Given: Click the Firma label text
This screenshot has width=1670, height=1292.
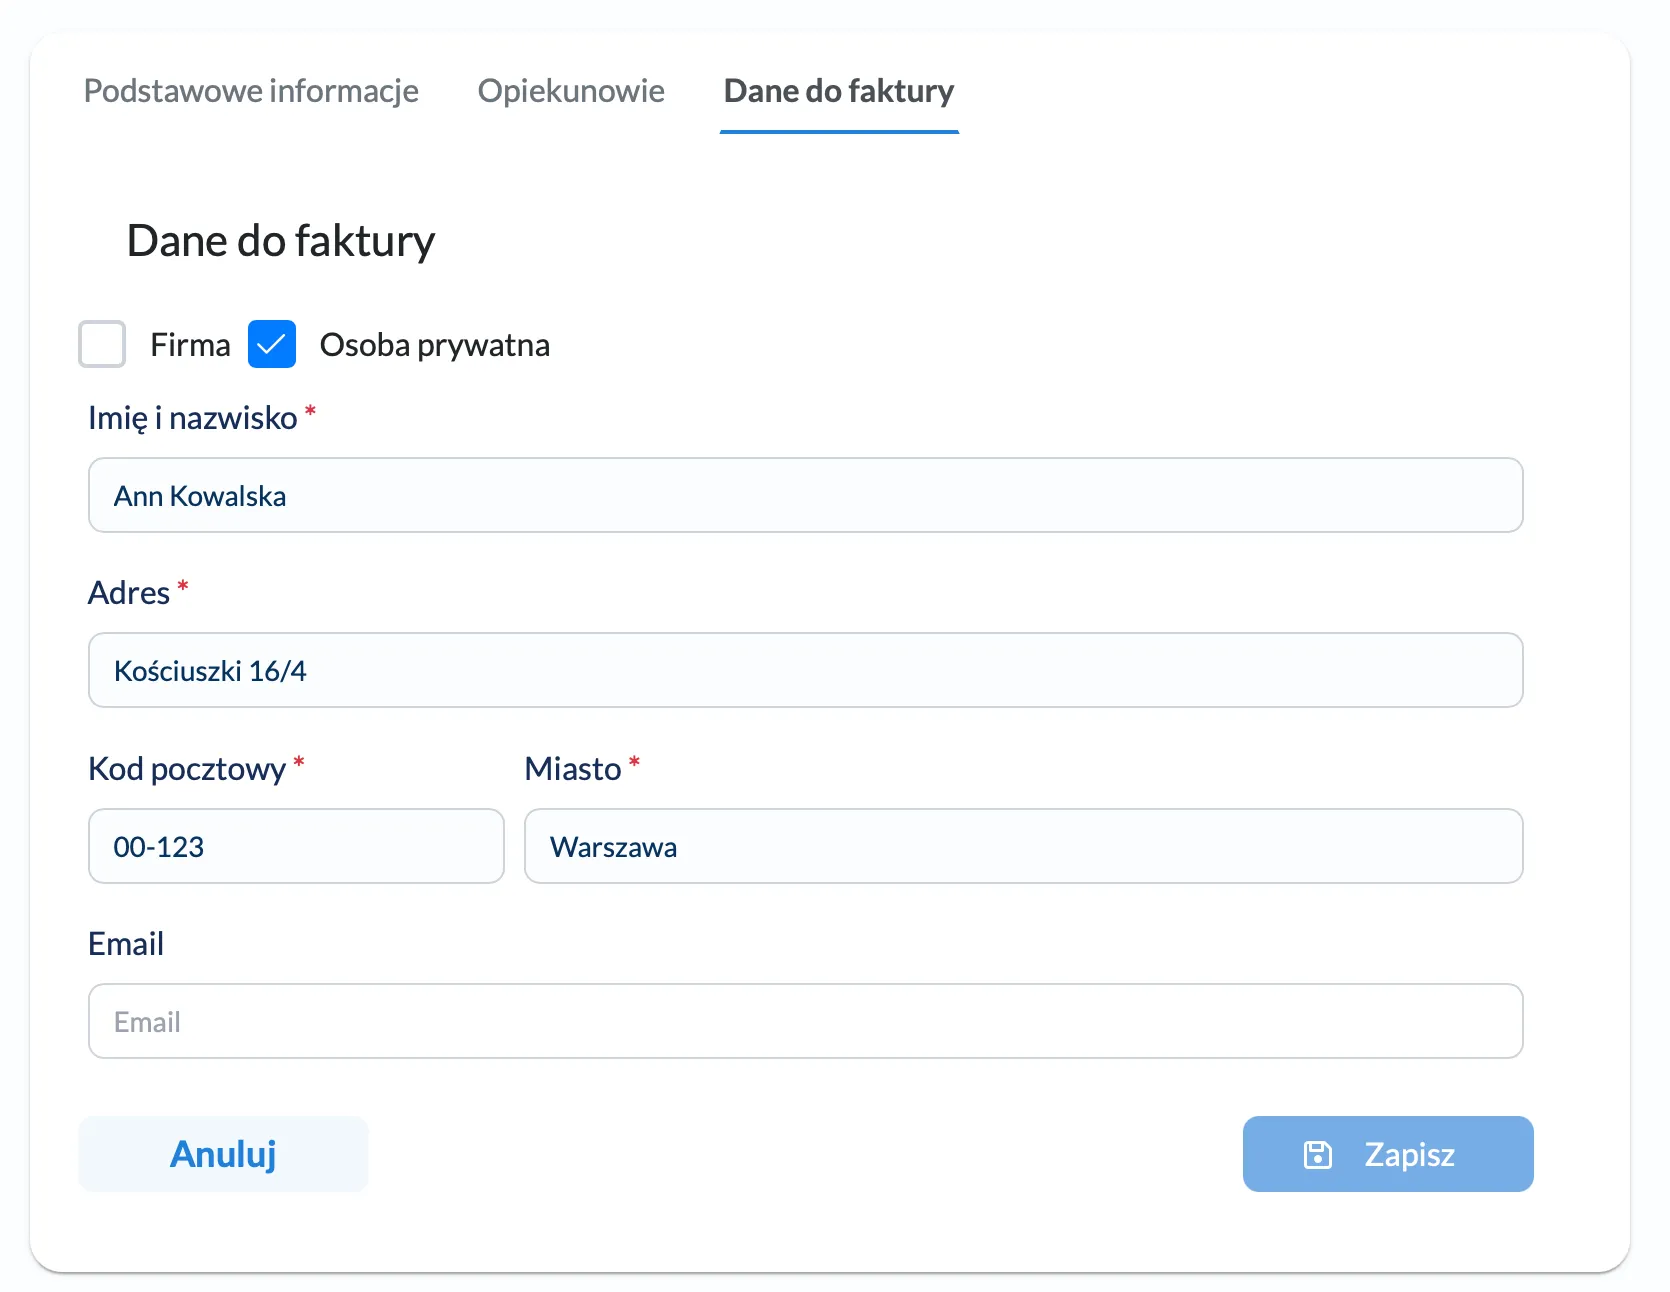Looking at the screenshot, I should click(x=190, y=345).
